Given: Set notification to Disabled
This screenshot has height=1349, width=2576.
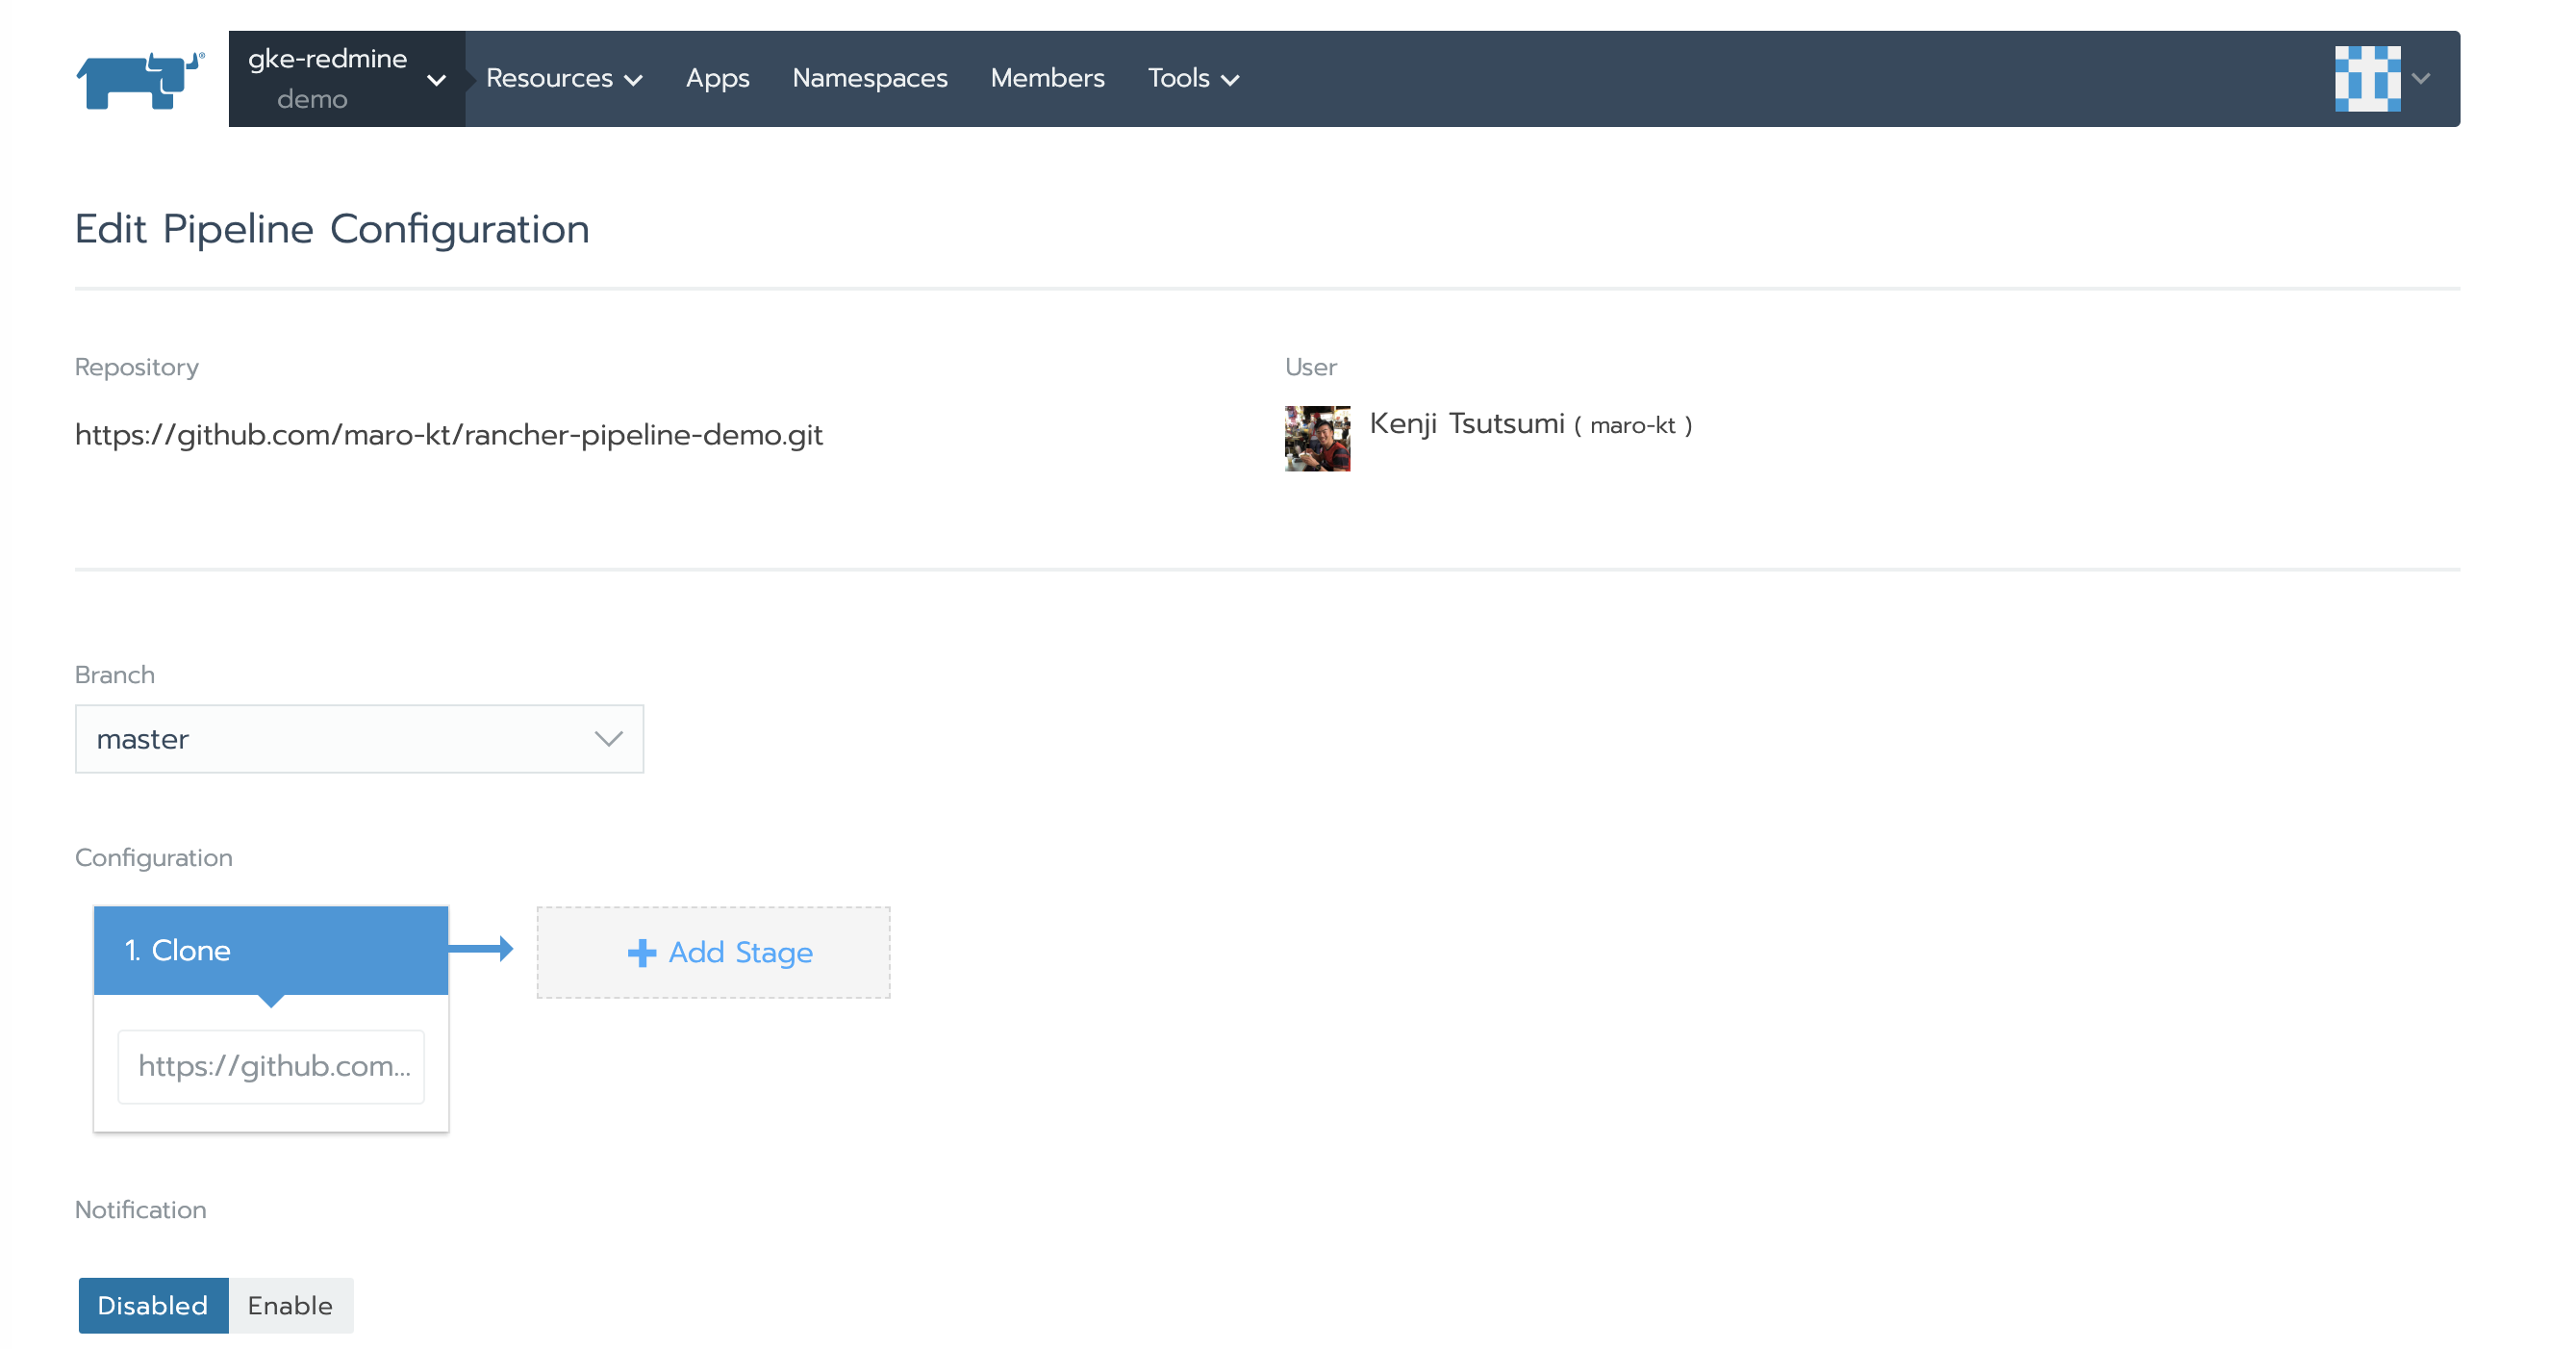Looking at the screenshot, I should pyautogui.click(x=153, y=1305).
